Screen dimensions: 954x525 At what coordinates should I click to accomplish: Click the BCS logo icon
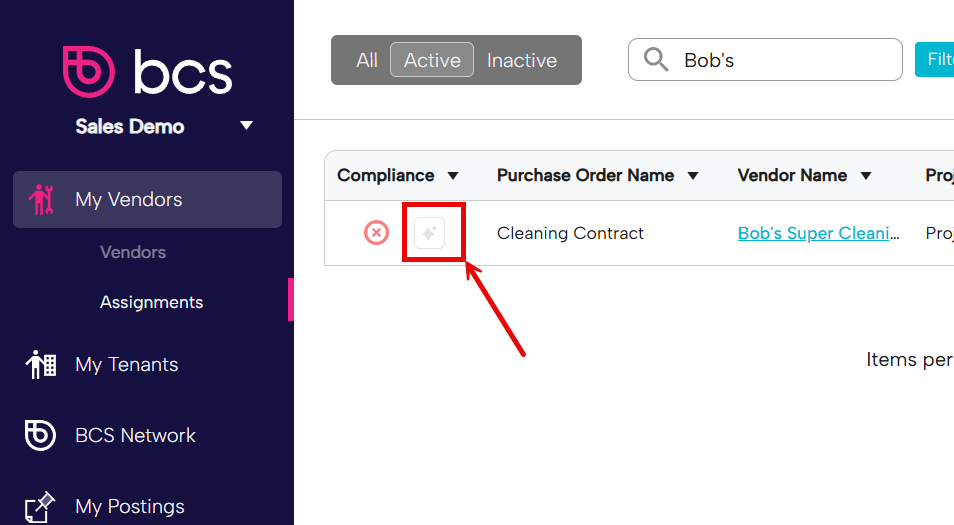pos(88,72)
